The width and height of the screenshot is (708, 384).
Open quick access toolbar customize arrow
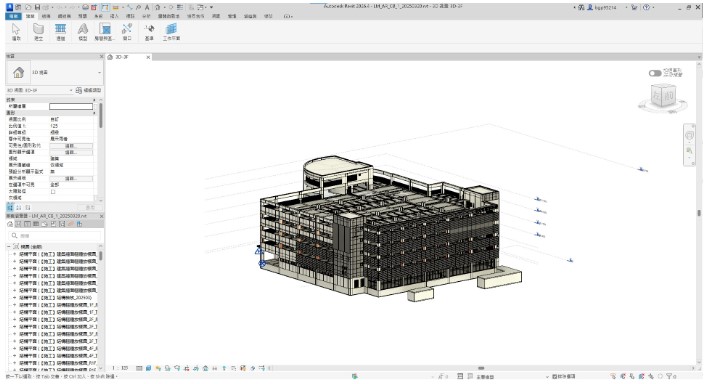(x=211, y=7)
